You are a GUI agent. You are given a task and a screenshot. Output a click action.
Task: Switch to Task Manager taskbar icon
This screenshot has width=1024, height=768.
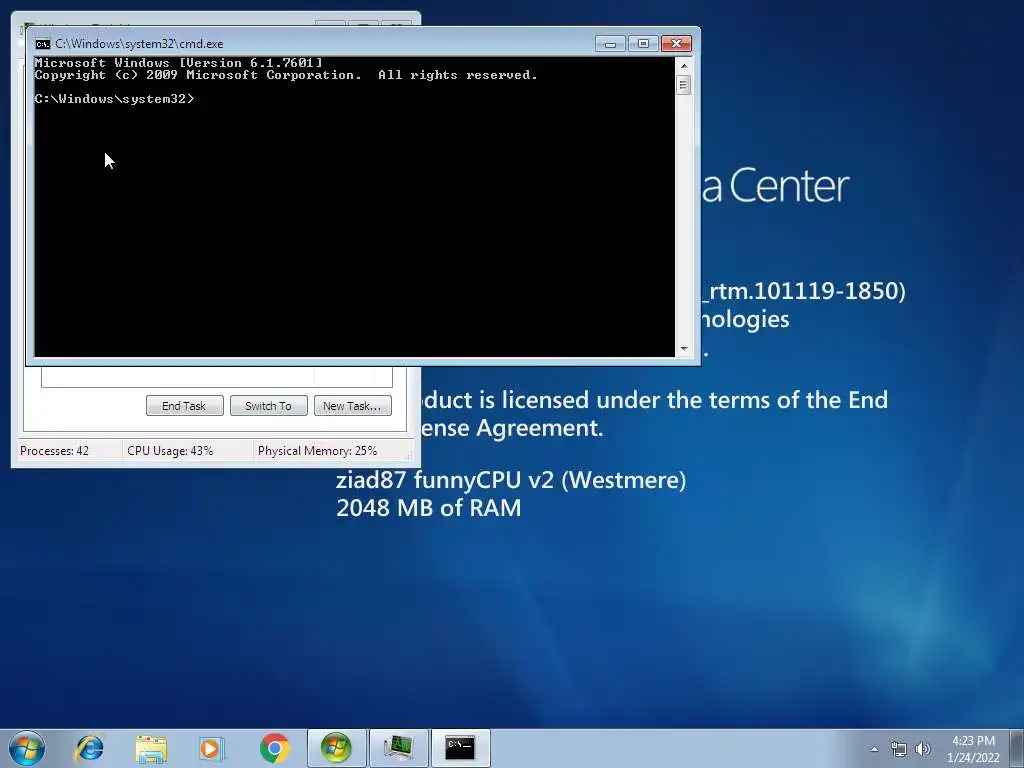[398, 748]
